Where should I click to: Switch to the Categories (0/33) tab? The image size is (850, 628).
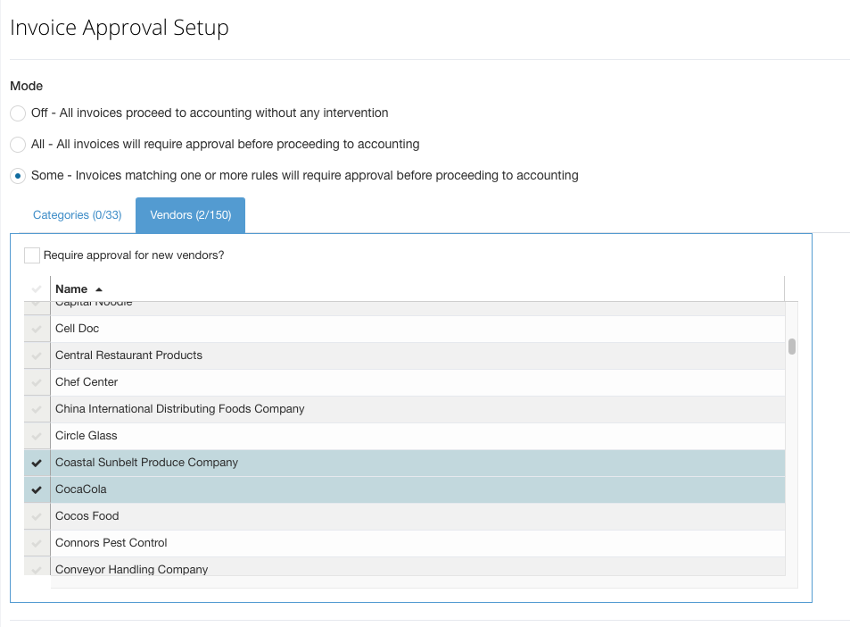[x=77, y=215]
